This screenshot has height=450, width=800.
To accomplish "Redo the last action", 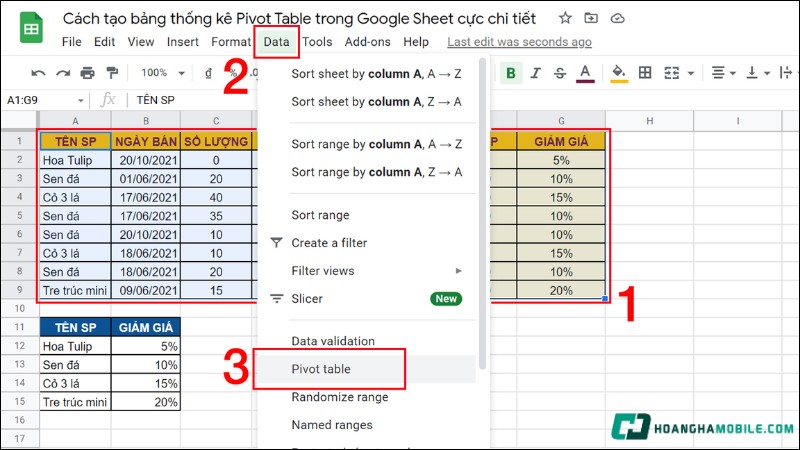I will 63,73.
